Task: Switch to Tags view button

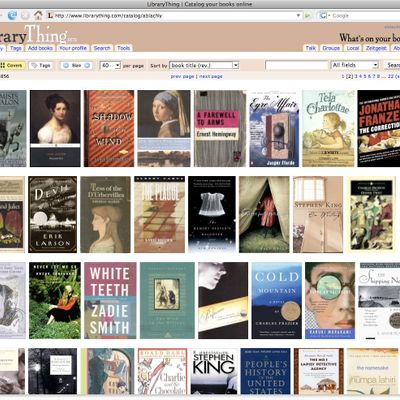Action: click(41, 65)
